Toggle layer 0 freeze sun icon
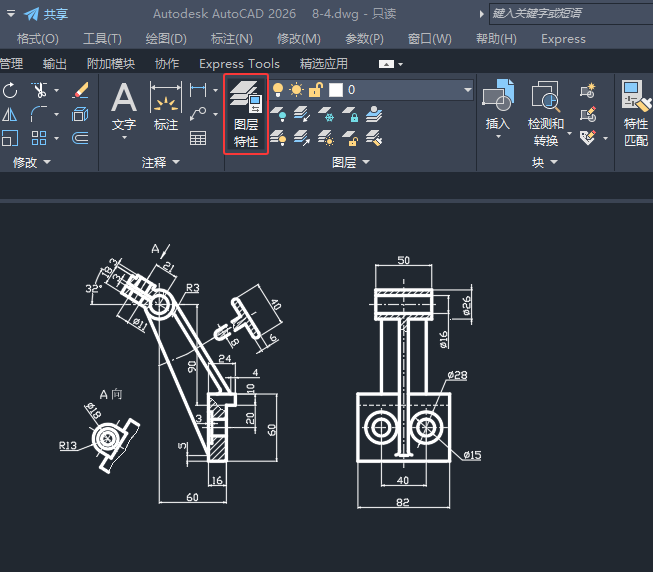This screenshot has height=572, width=653. 297,90
